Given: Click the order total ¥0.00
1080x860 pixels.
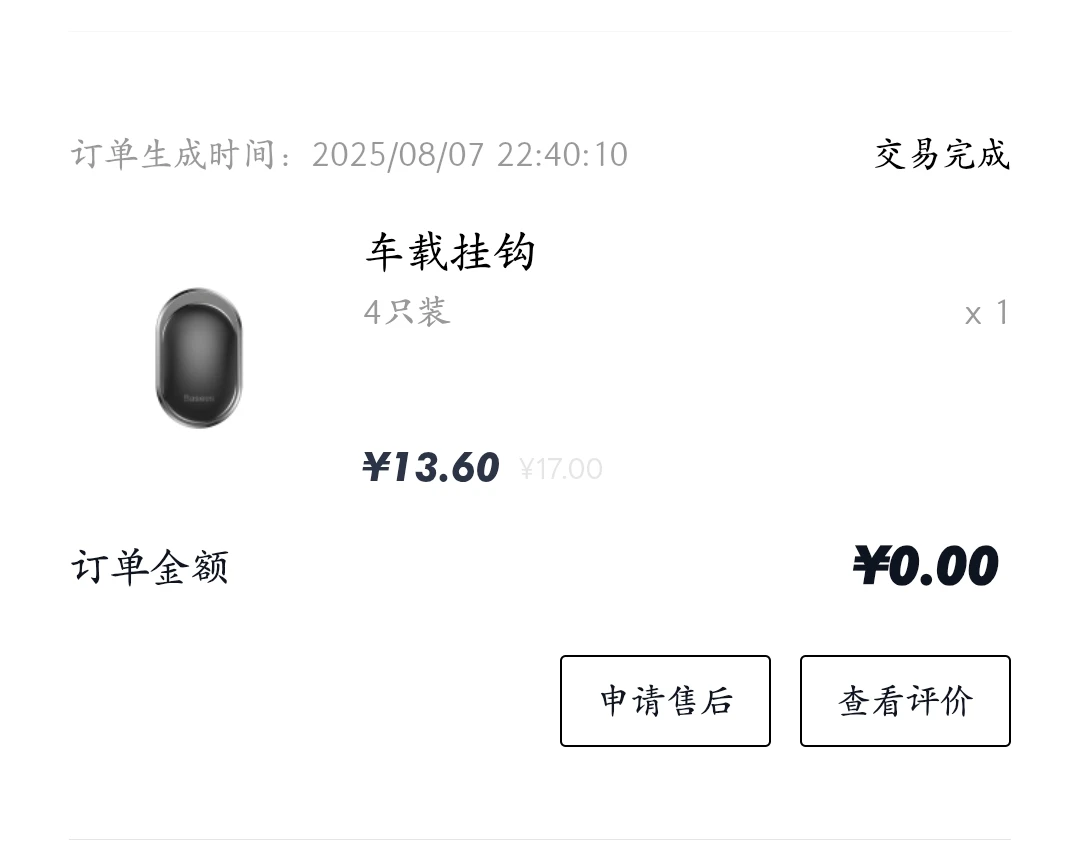Looking at the screenshot, I should click(x=925, y=566).
